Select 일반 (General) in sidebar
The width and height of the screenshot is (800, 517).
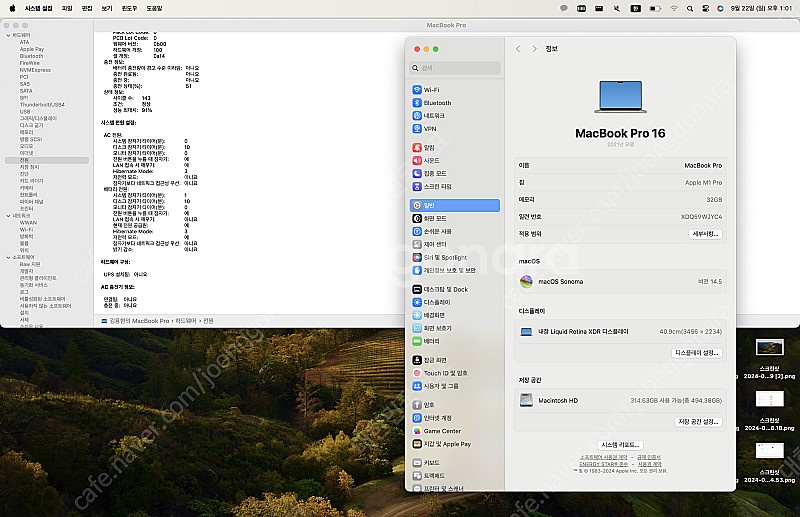[455, 205]
